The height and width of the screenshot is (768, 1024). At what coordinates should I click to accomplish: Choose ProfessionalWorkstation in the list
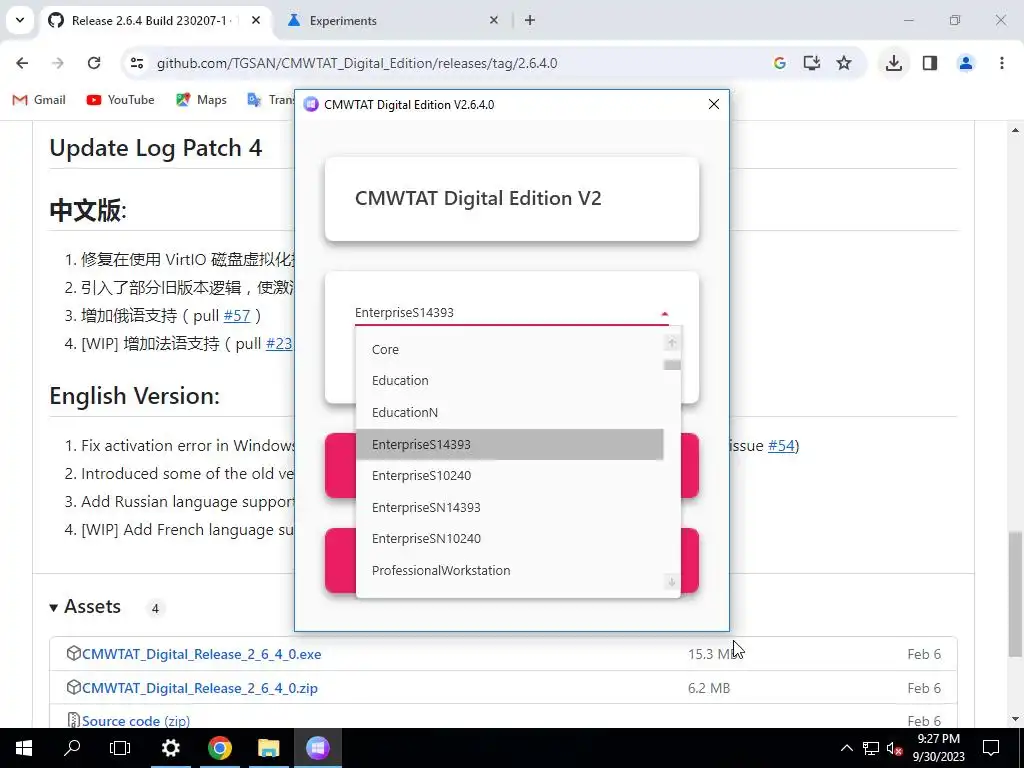click(509, 570)
